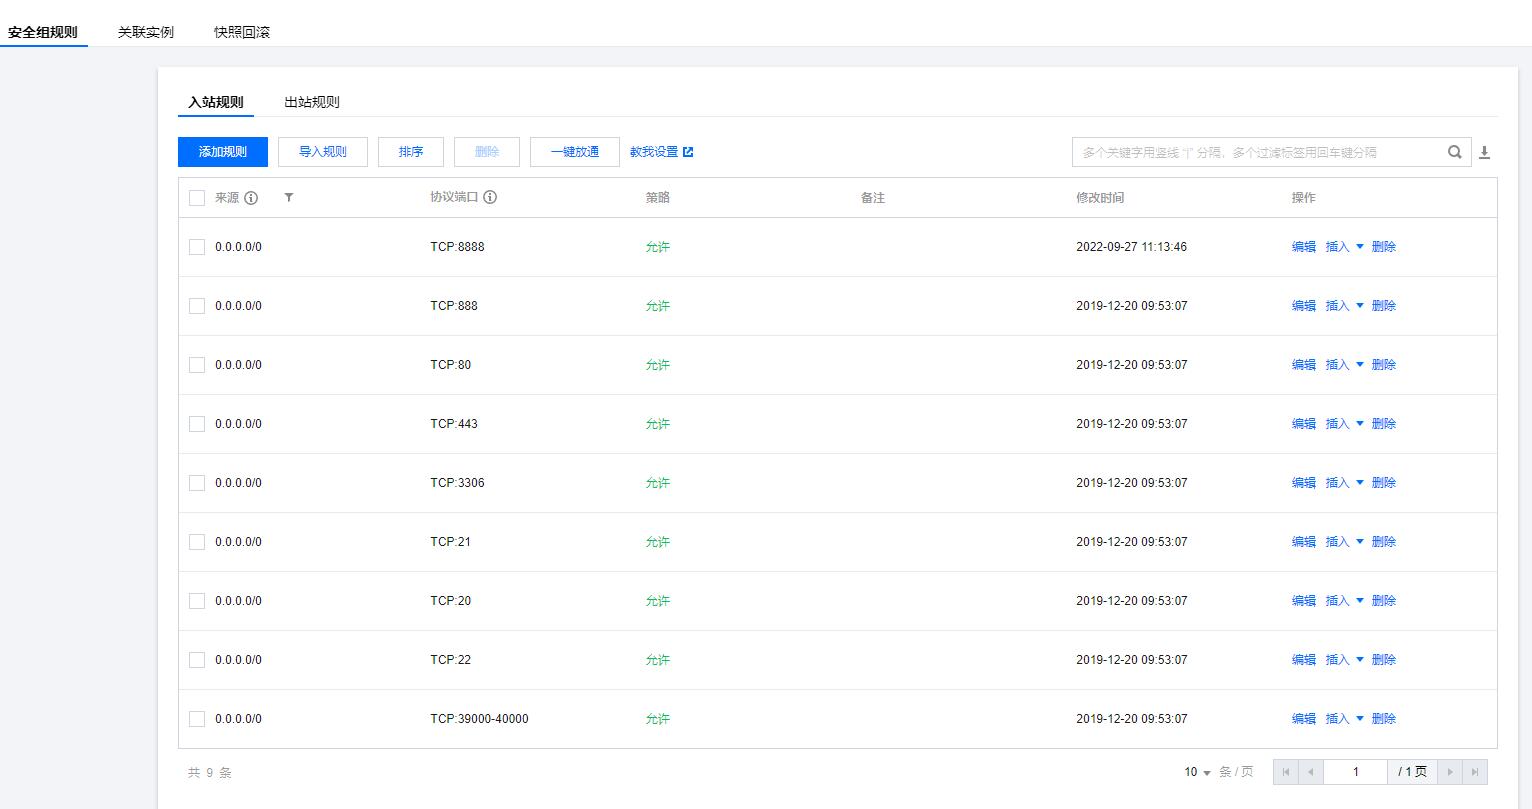Go to the next page arrow
The width and height of the screenshot is (1532, 809).
[1450, 772]
